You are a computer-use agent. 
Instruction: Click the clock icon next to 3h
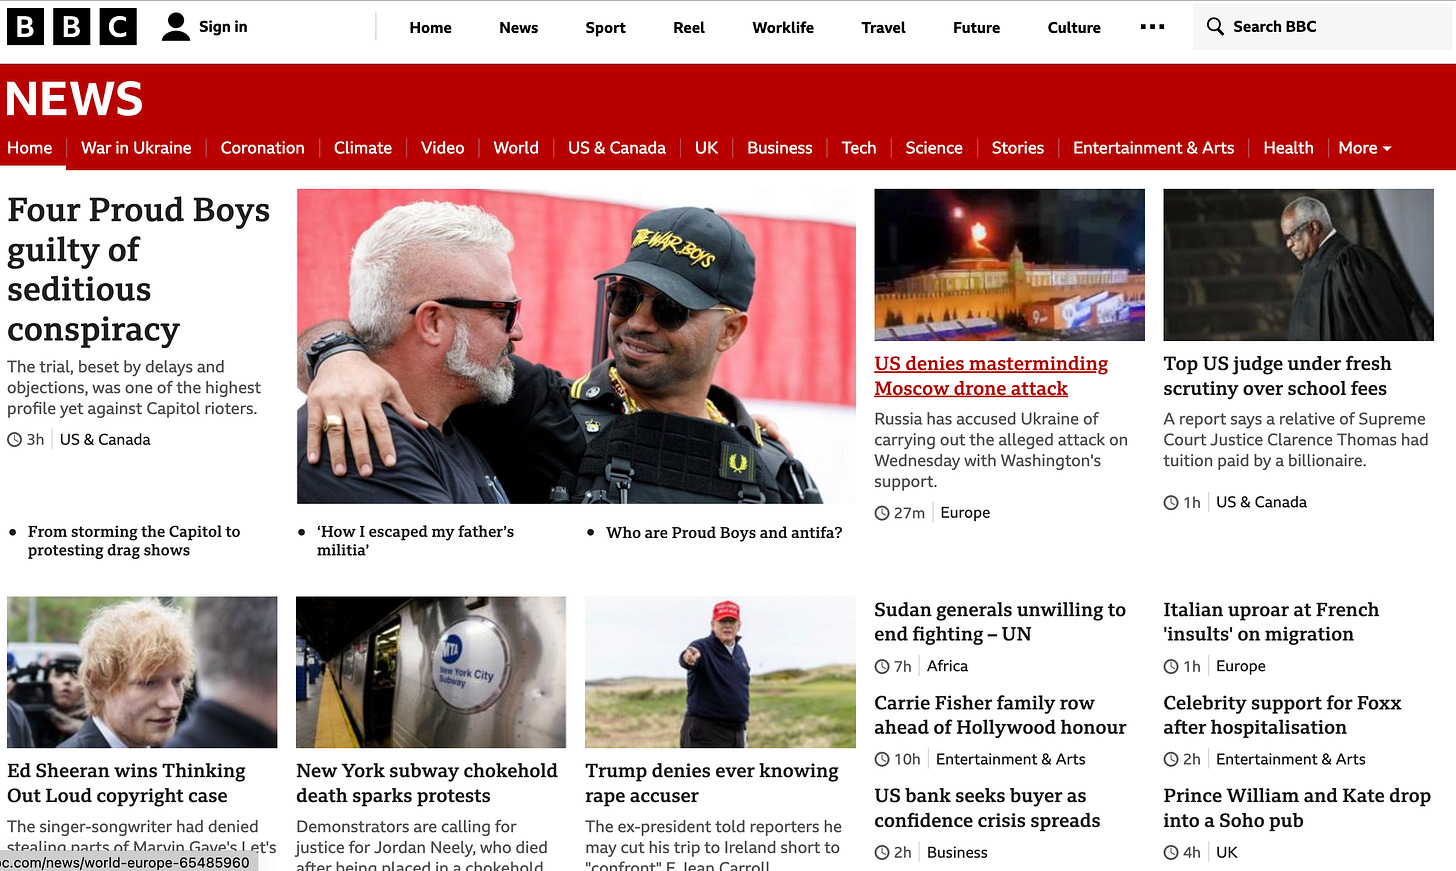(15, 440)
